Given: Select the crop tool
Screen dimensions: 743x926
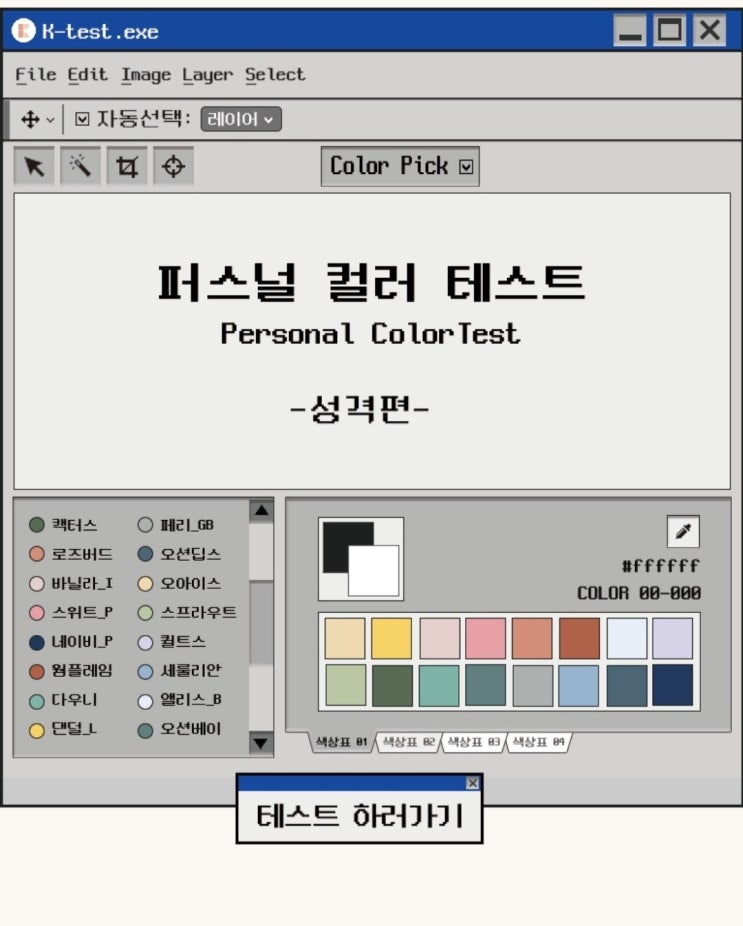Looking at the screenshot, I should click(x=127, y=167).
